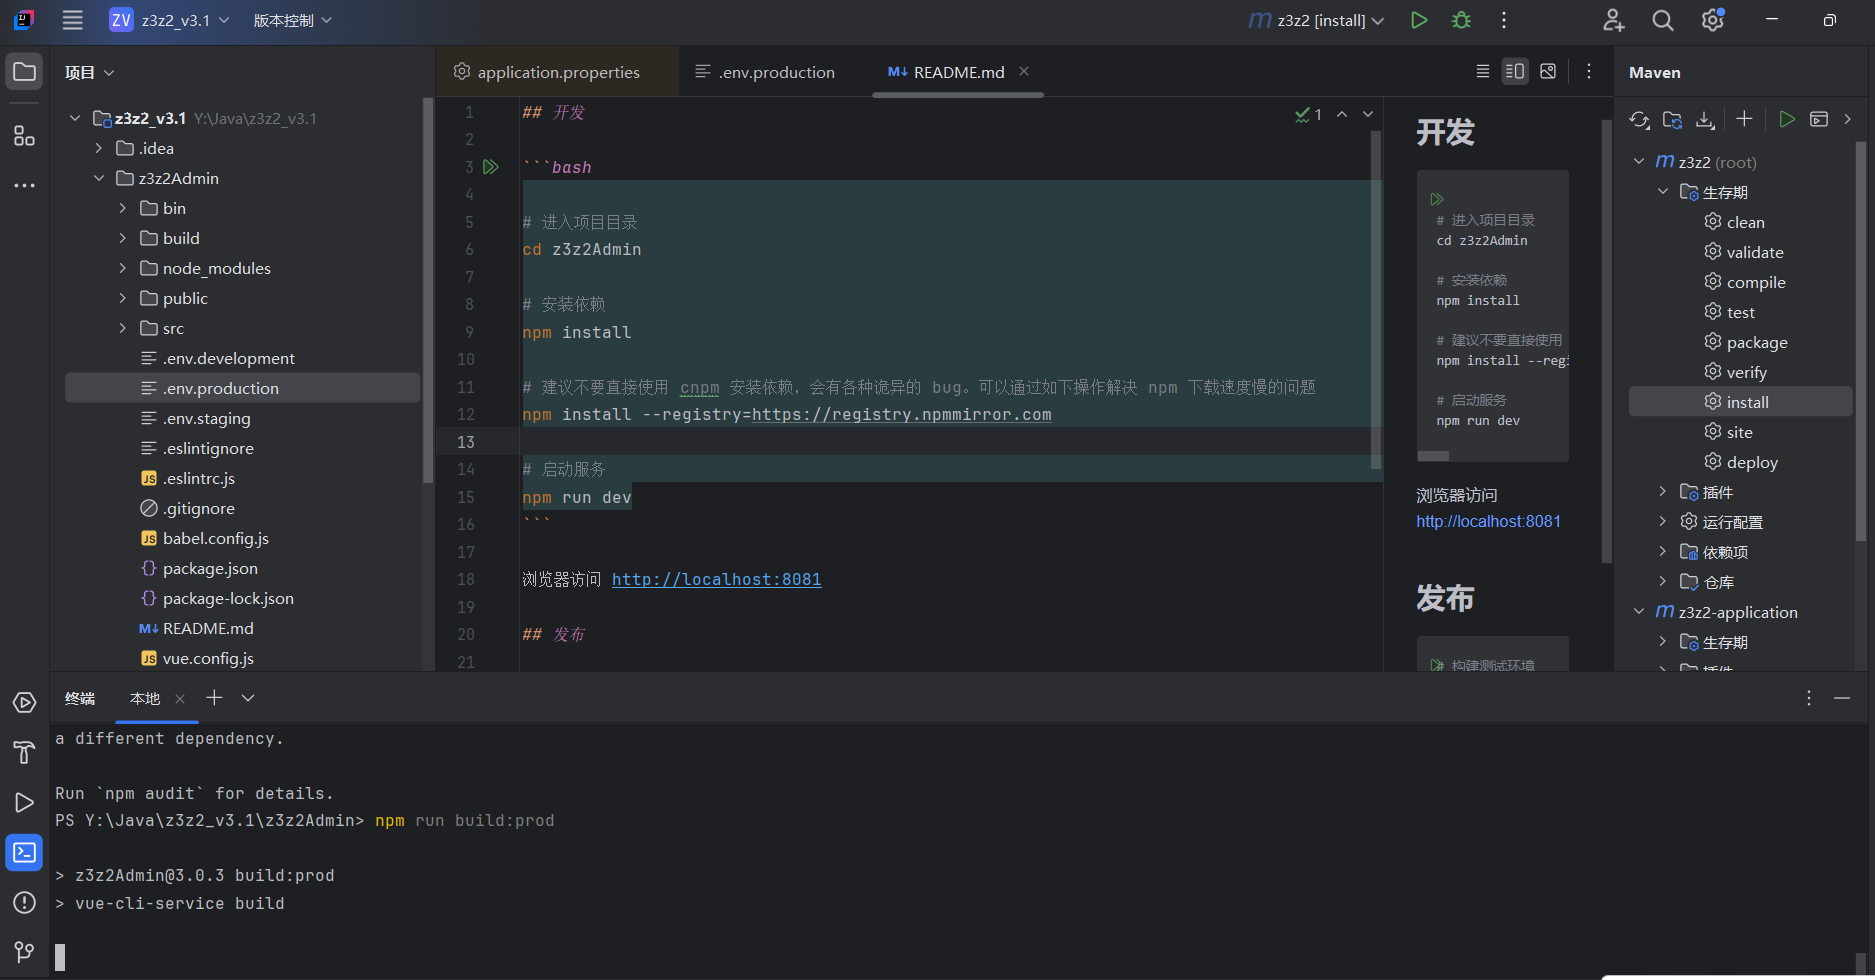
Task: Open more run actions menu
Action: pos(1503,20)
